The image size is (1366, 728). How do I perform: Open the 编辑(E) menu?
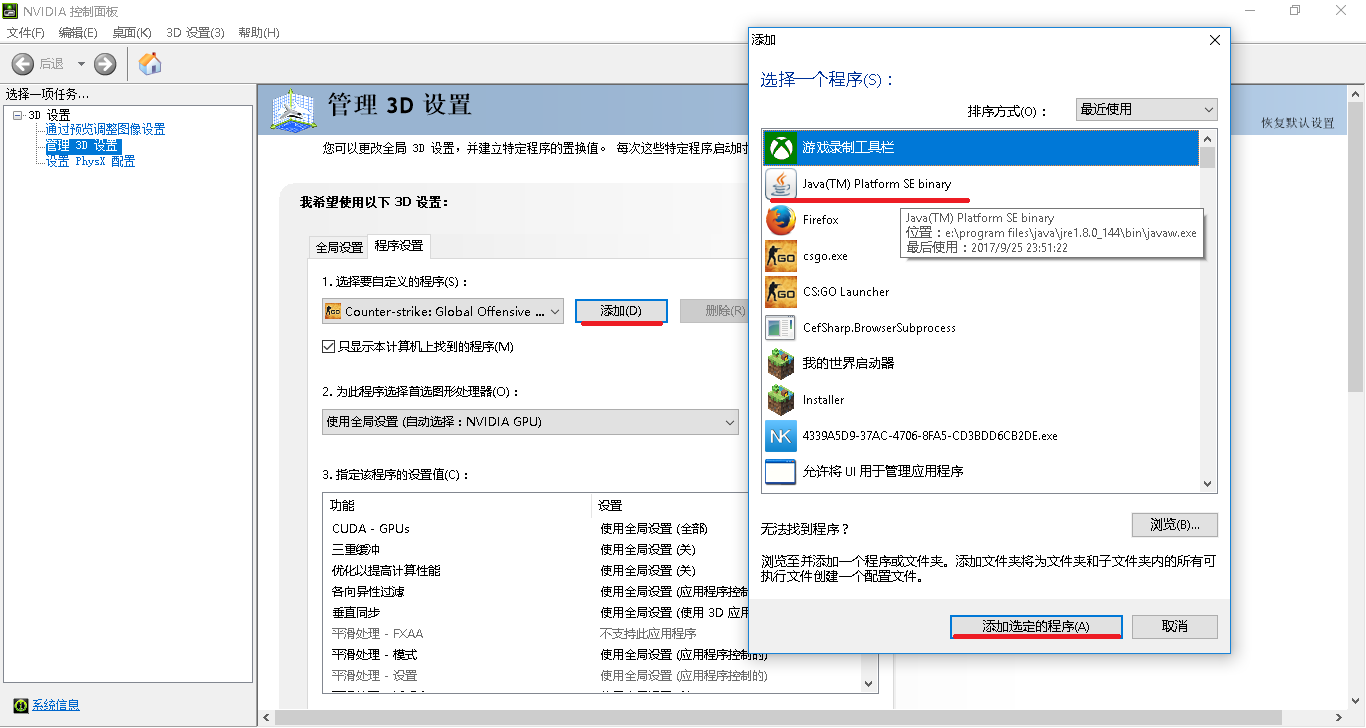[x=78, y=33]
